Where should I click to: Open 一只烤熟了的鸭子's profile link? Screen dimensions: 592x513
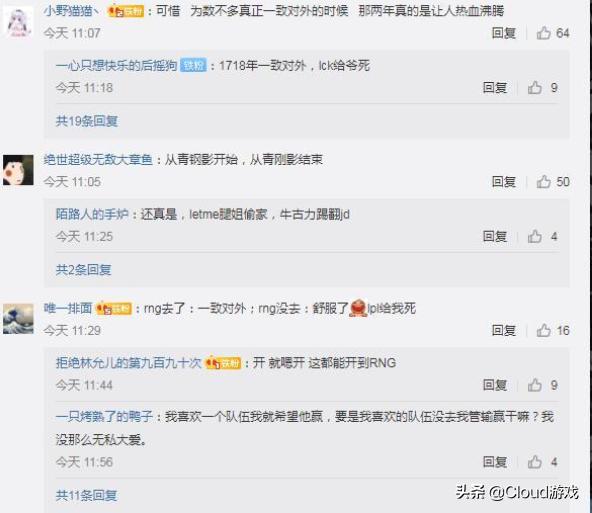(x=104, y=417)
